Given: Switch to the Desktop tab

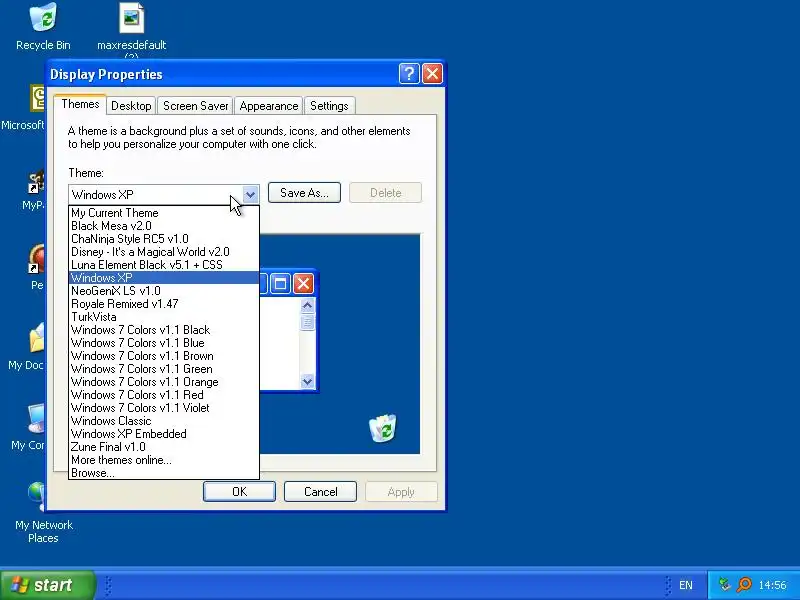Looking at the screenshot, I should (x=131, y=106).
